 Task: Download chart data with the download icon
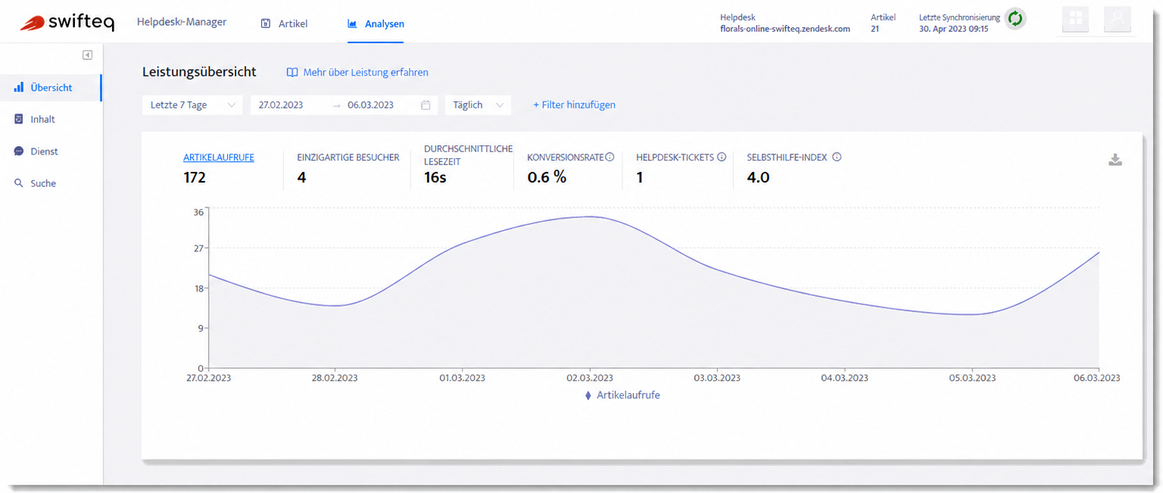(x=1115, y=160)
